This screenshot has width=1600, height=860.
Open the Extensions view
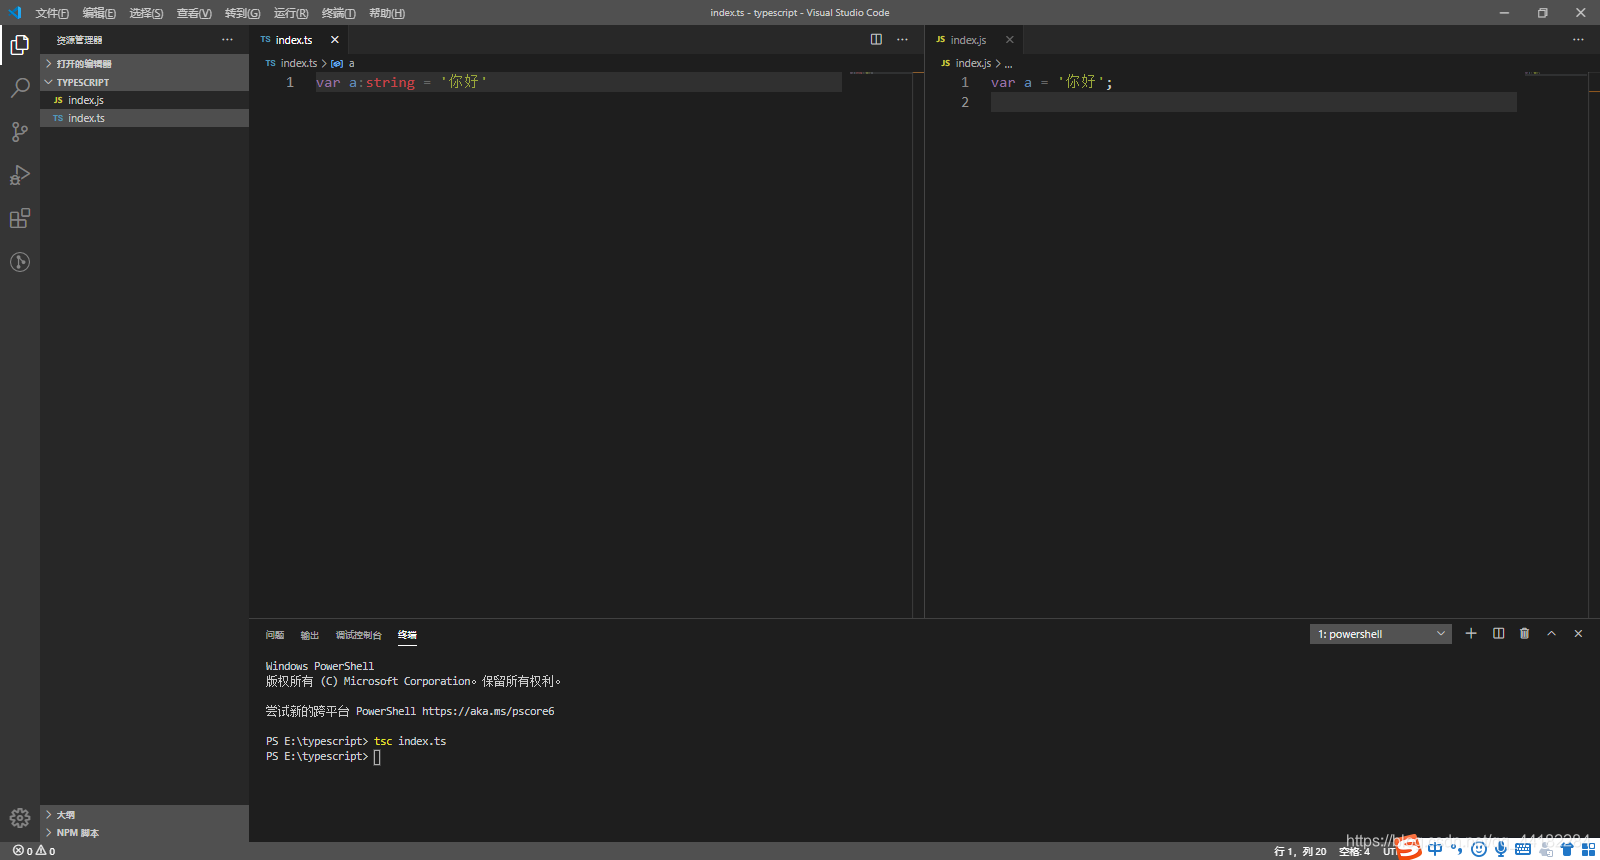coord(20,218)
